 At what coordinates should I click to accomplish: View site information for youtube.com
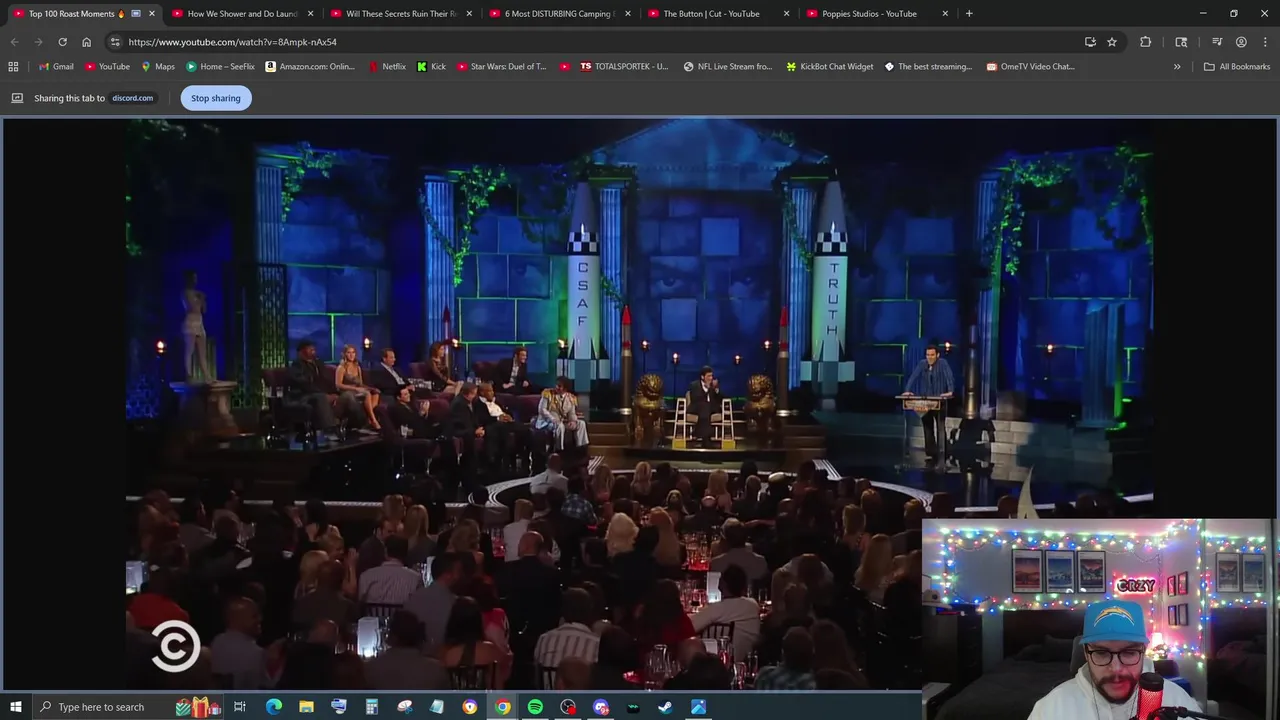coord(115,42)
